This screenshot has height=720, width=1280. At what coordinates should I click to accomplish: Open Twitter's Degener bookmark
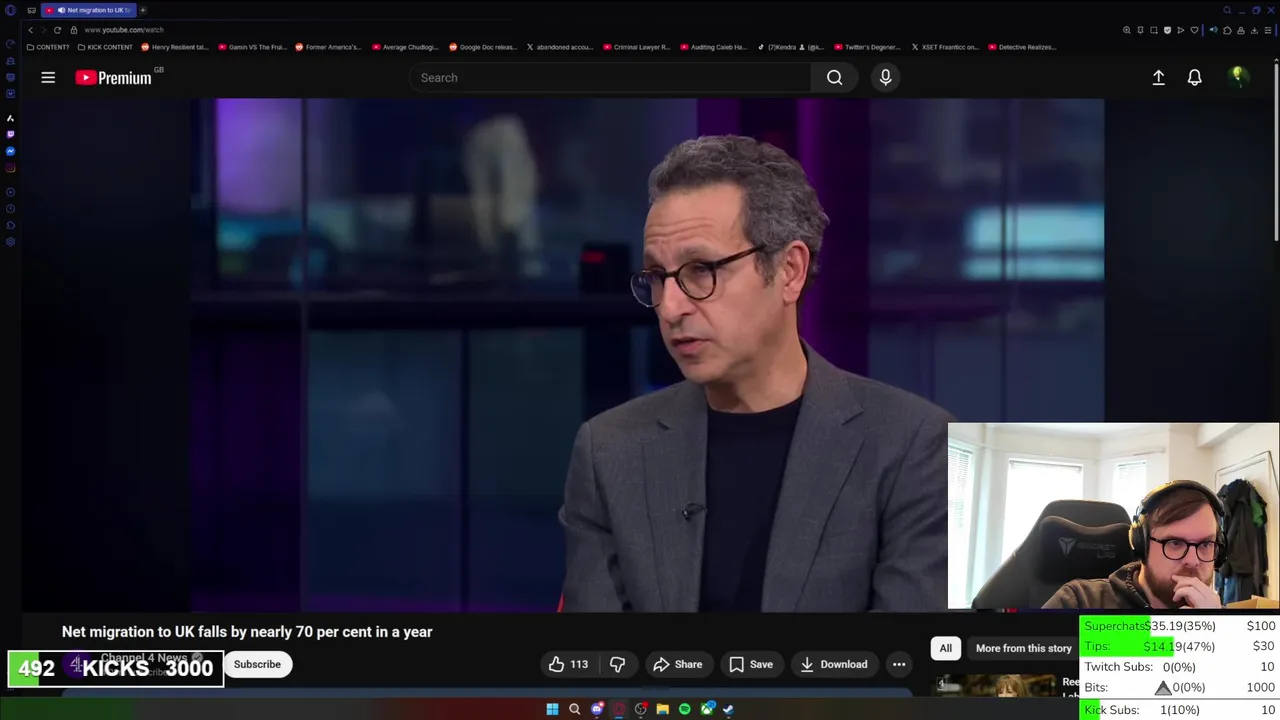point(867,47)
